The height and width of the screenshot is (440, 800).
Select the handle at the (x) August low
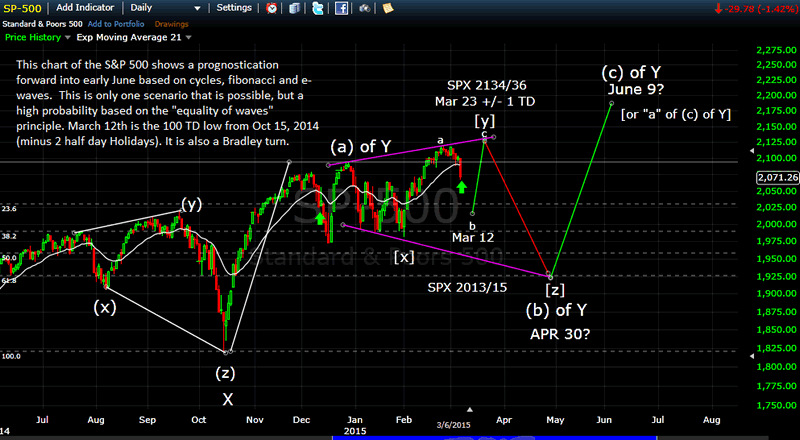pyautogui.click(x=106, y=287)
